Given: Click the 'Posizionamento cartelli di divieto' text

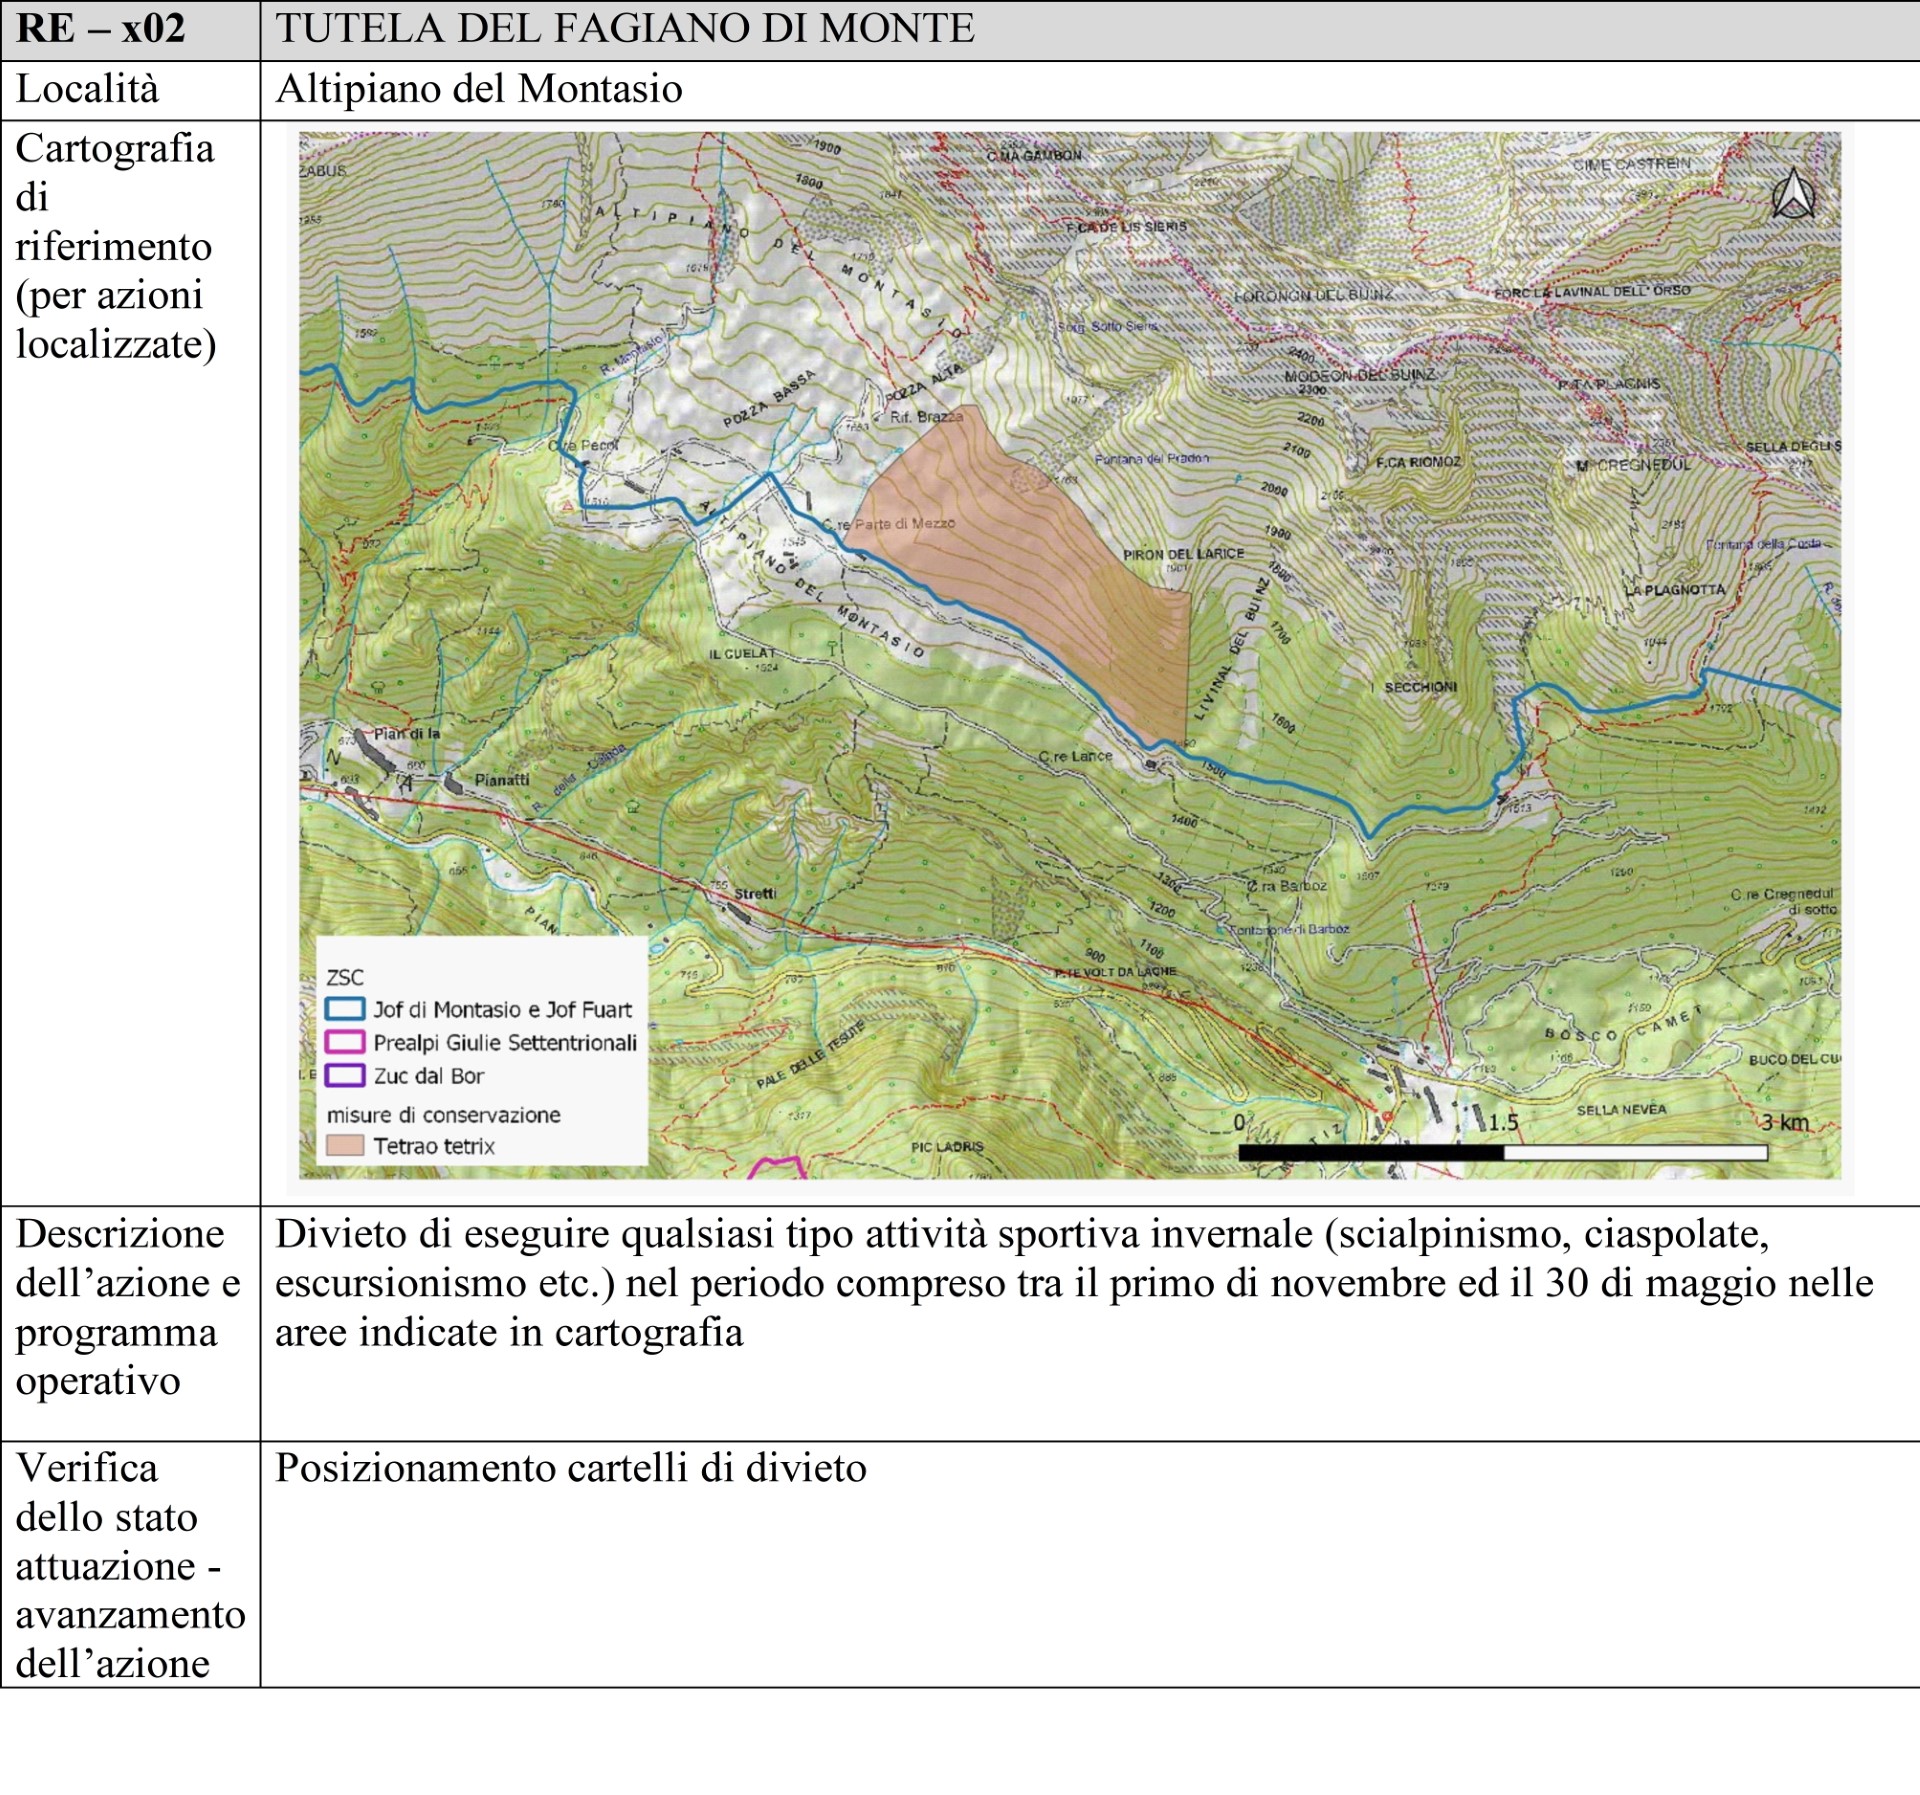Looking at the screenshot, I should (x=571, y=1468).
